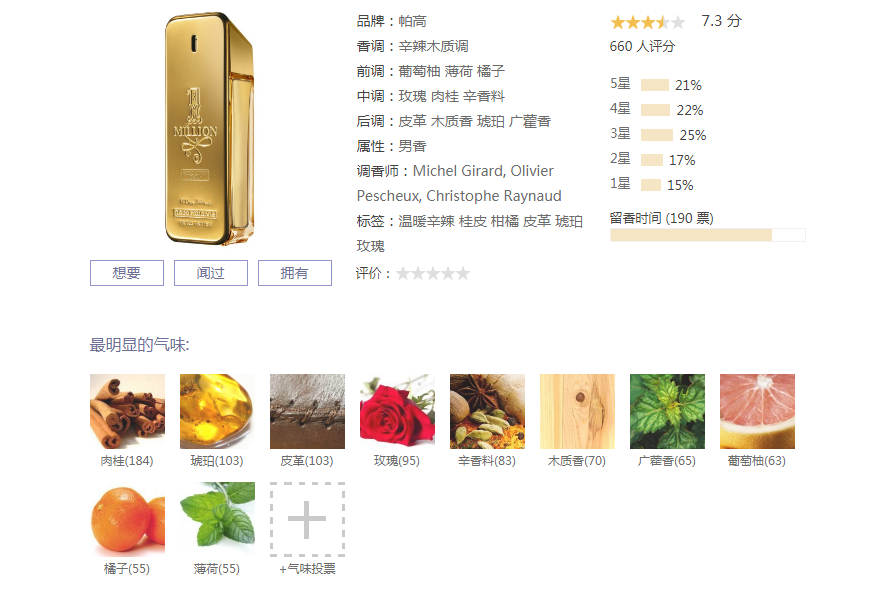Select the wood 木质香 scent image
The height and width of the screenshot is (599, 874).
point(577,411)
